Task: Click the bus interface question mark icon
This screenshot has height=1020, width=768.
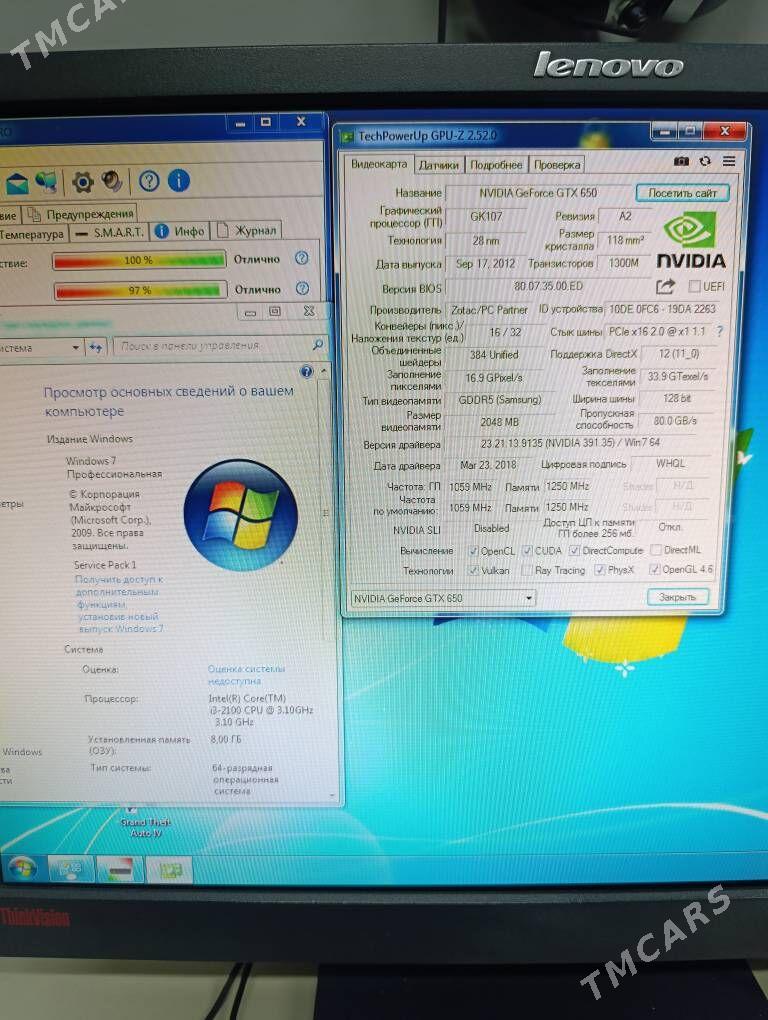Action: click(x=719, y=331)
